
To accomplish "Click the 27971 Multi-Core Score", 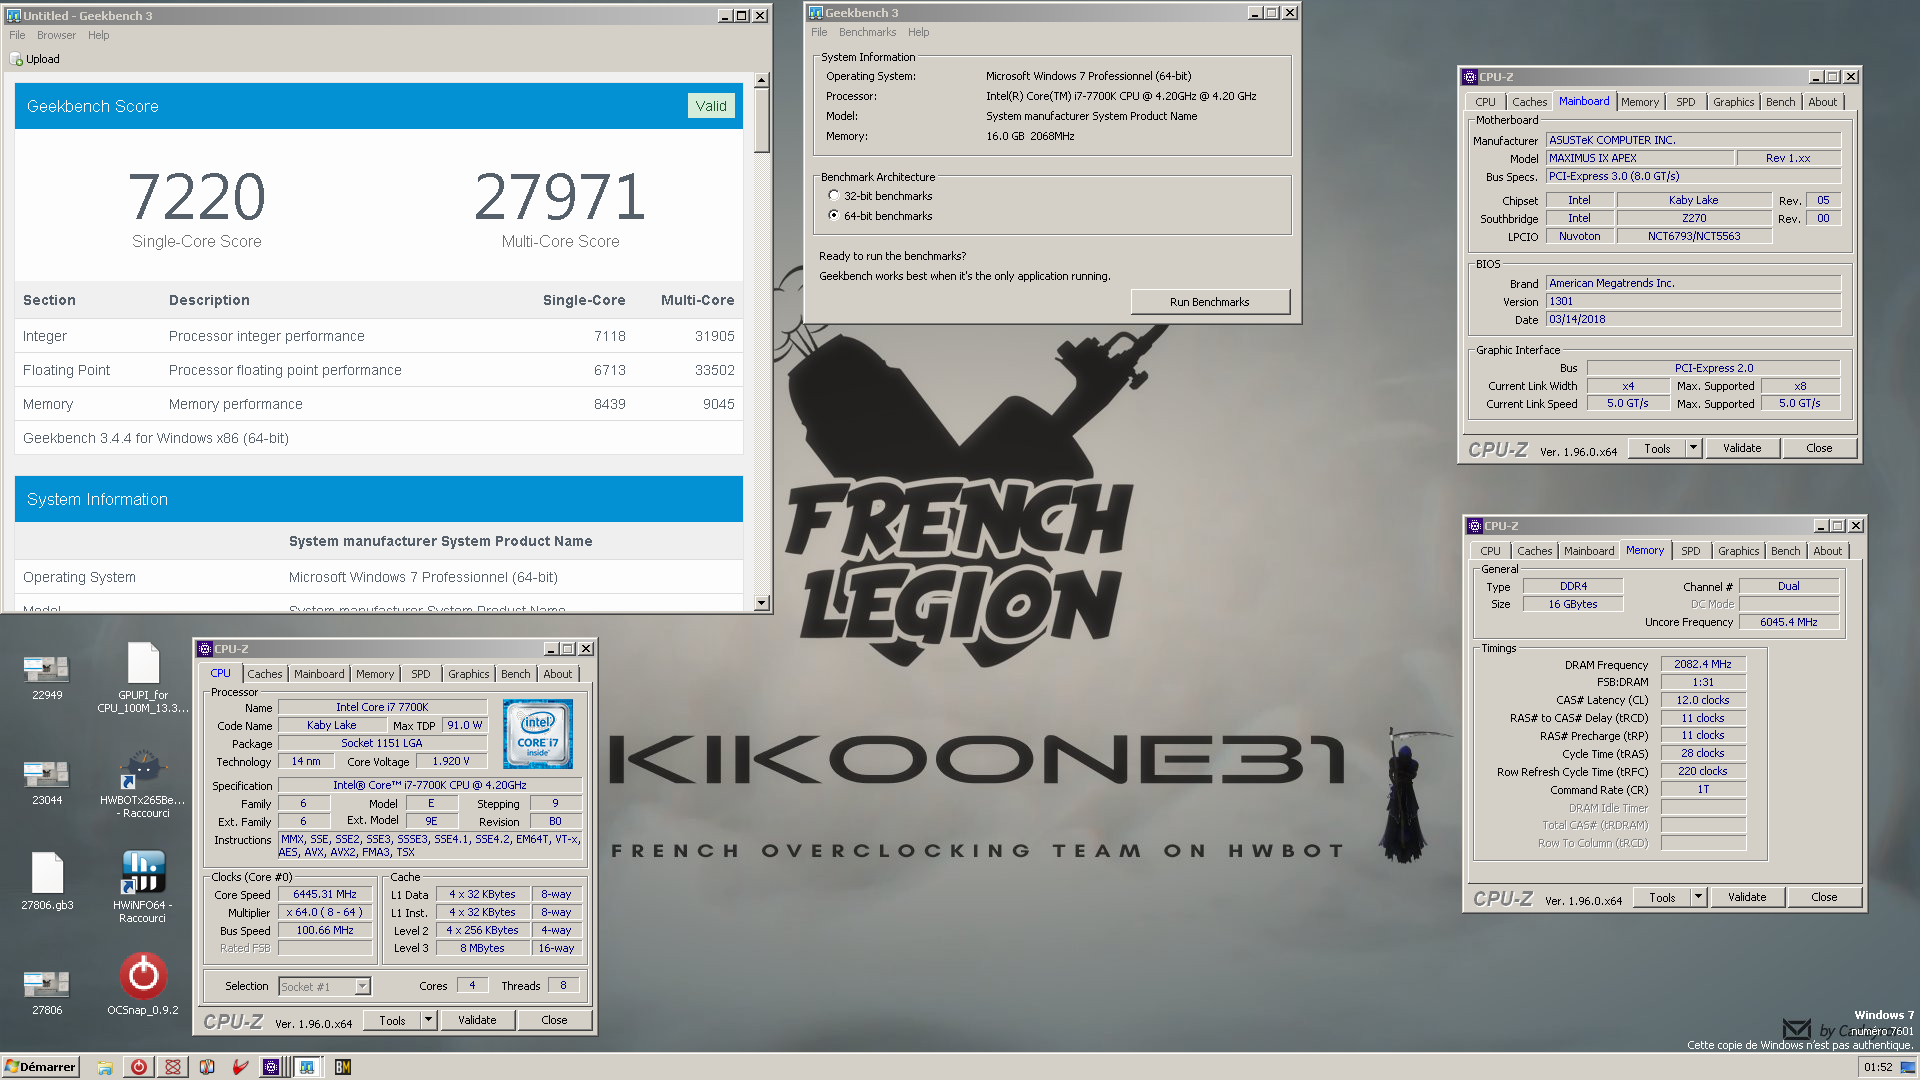I will [x=560, y=196].
